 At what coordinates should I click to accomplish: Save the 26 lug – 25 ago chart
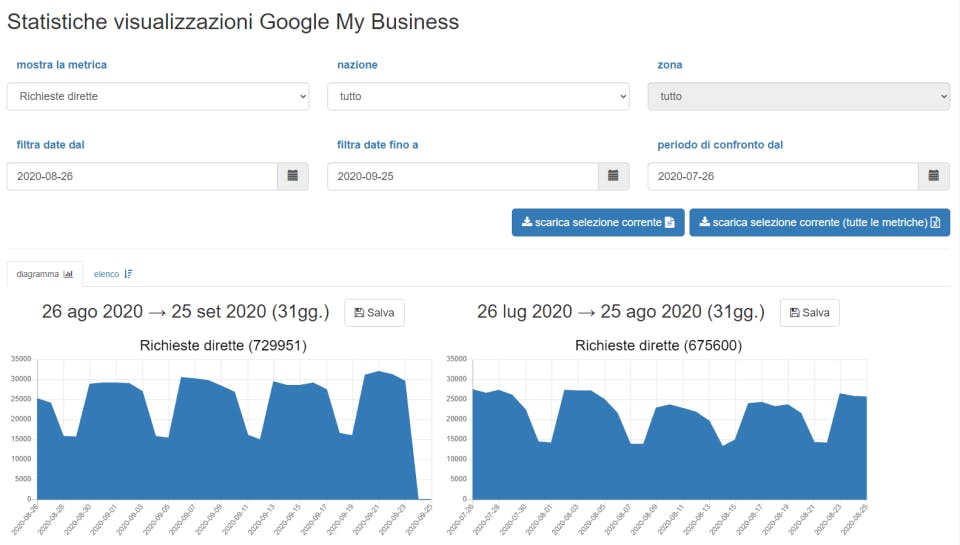[x=809, y=312]
